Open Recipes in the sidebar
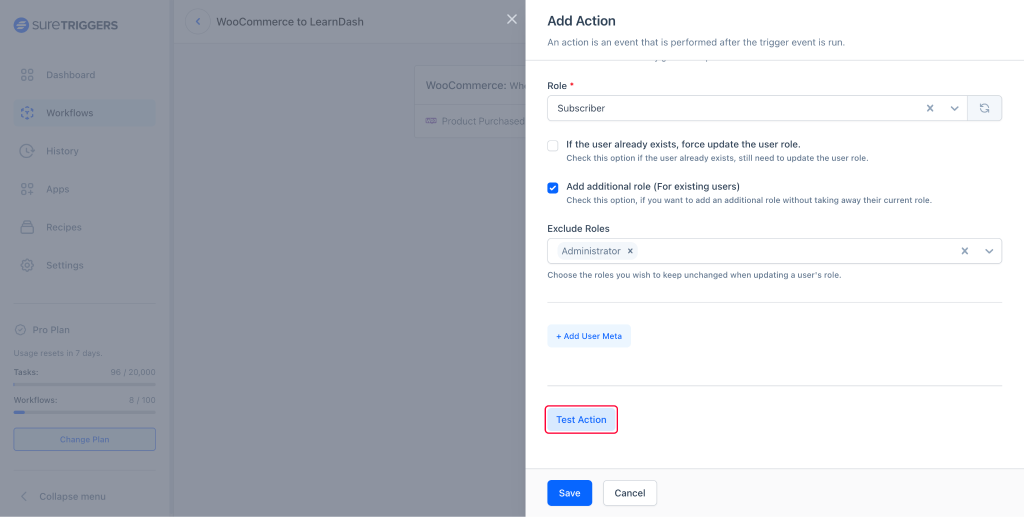The width and height of the screenshot is (1024, 517). click(x=84, y=227)
